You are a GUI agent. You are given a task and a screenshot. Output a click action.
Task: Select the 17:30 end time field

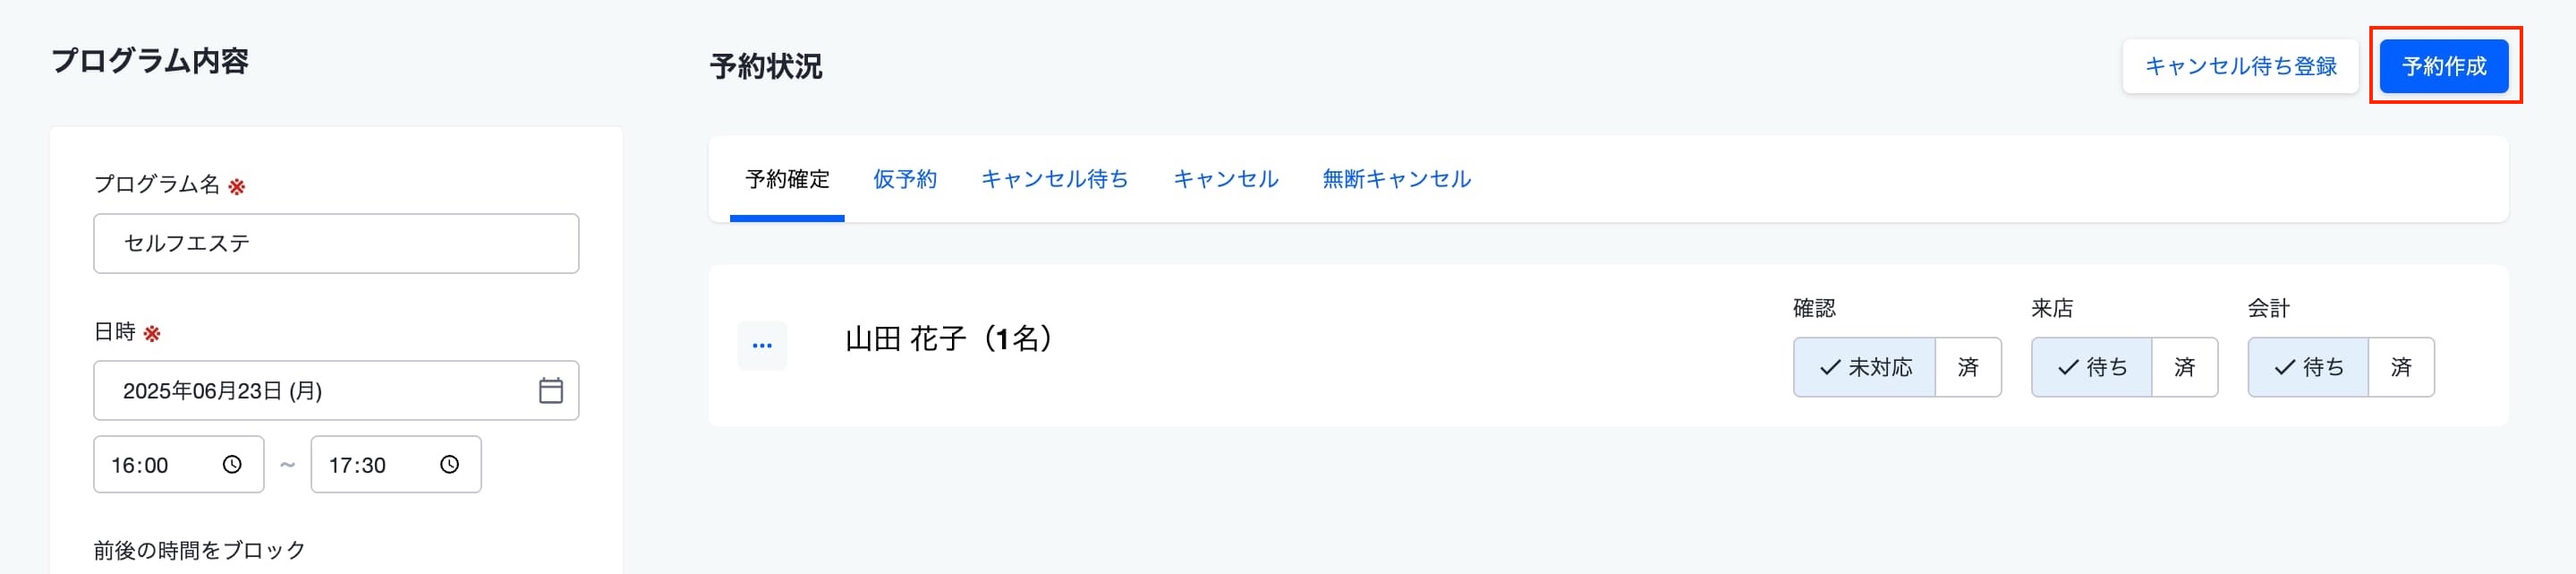click(x=396, y=464)
